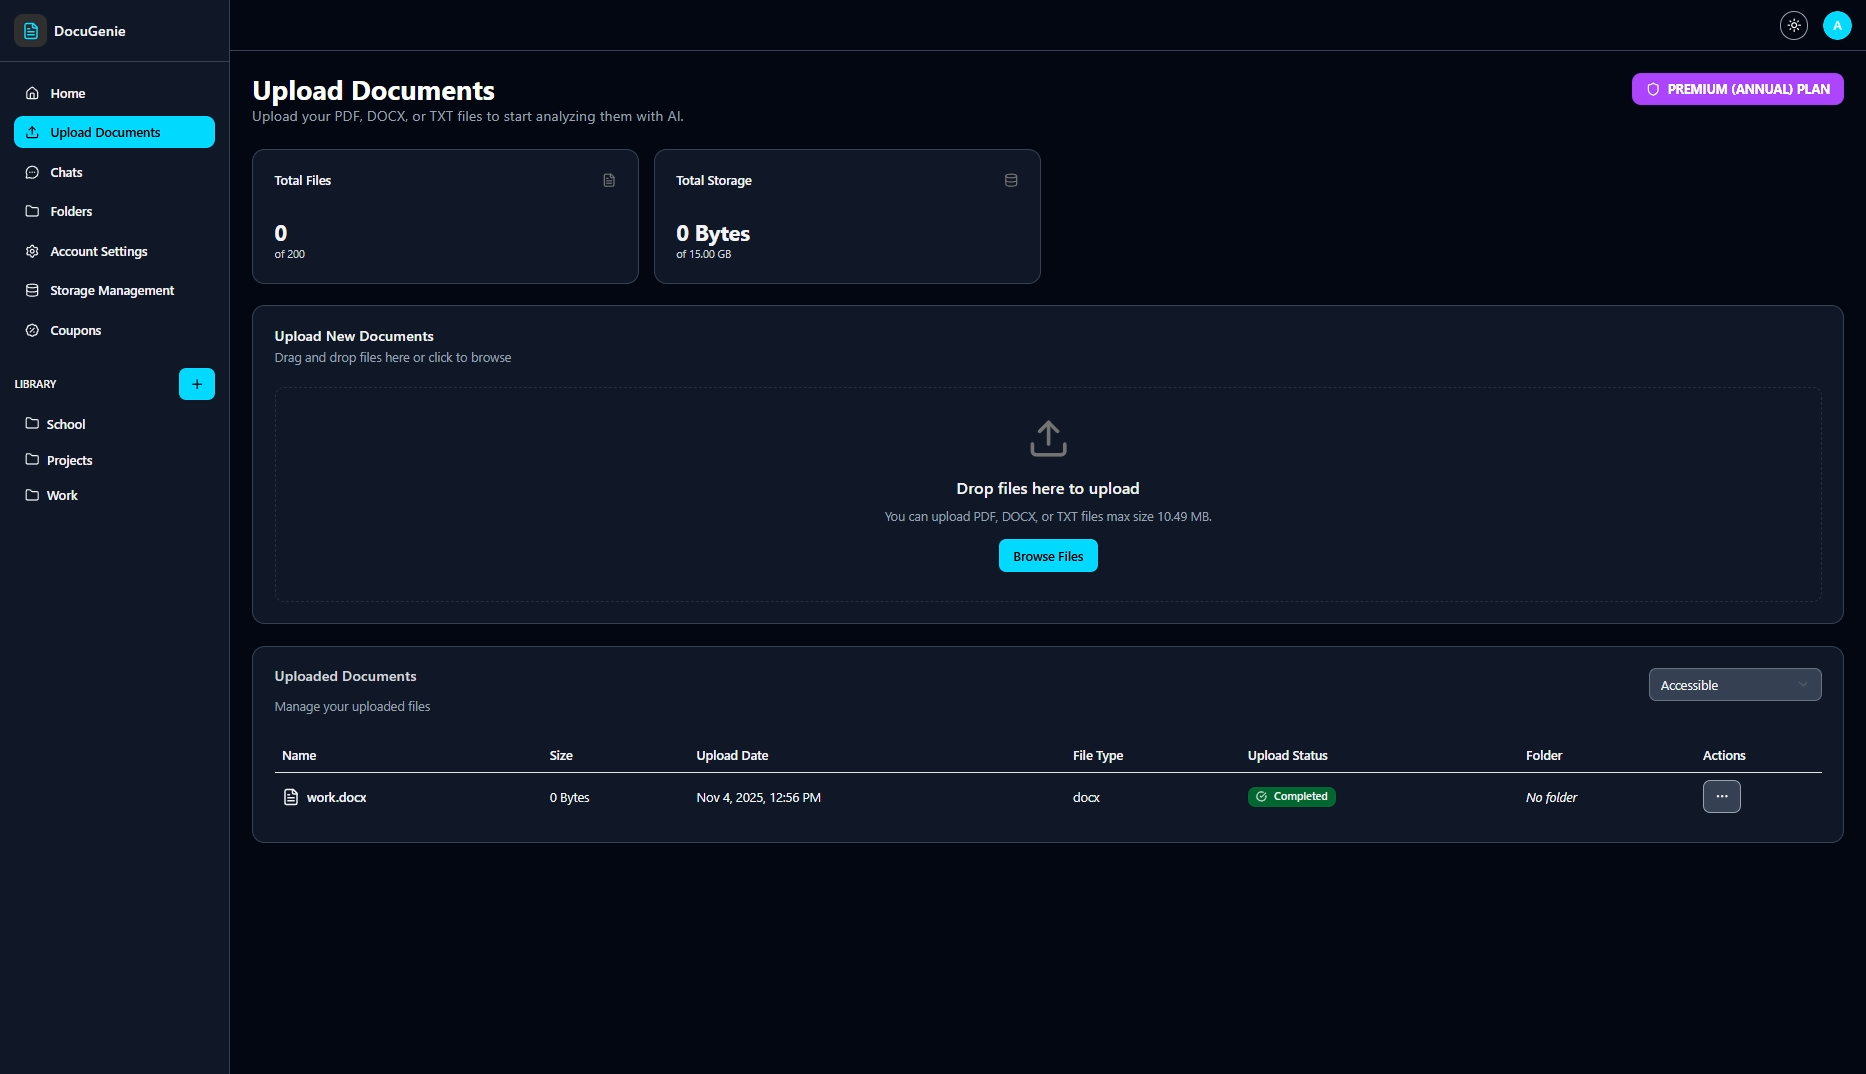This screenshot has height=1074, width=1866.
Task: Open Account Settings via the gear icon
Action: 32,251
